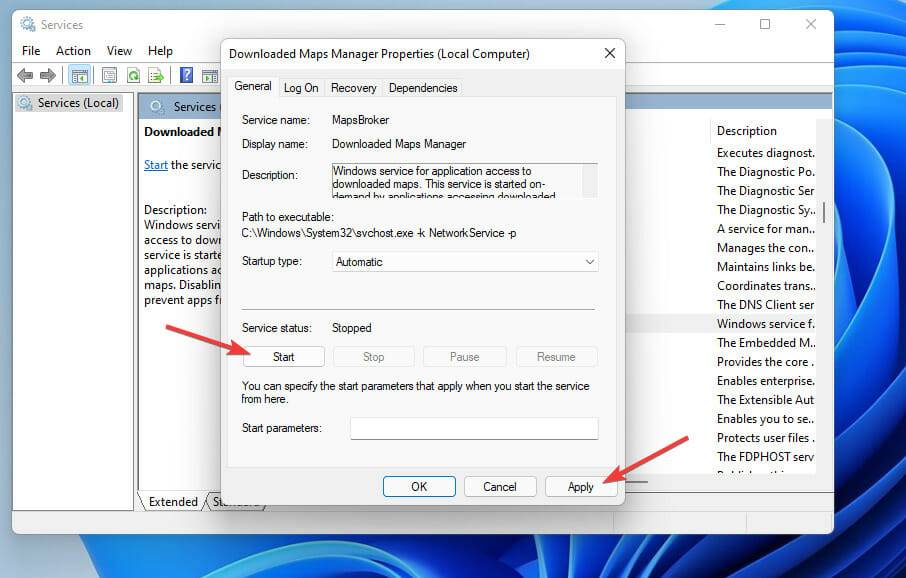Select the Windows service row in the Description column
The height and width of the screenshot is (578, 906).
(765, 323)
